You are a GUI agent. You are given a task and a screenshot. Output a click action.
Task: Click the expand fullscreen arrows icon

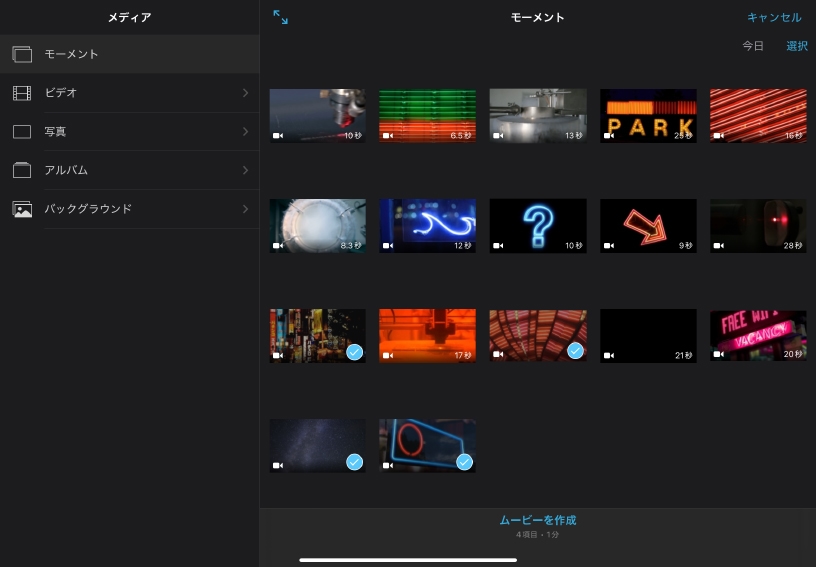281,18
